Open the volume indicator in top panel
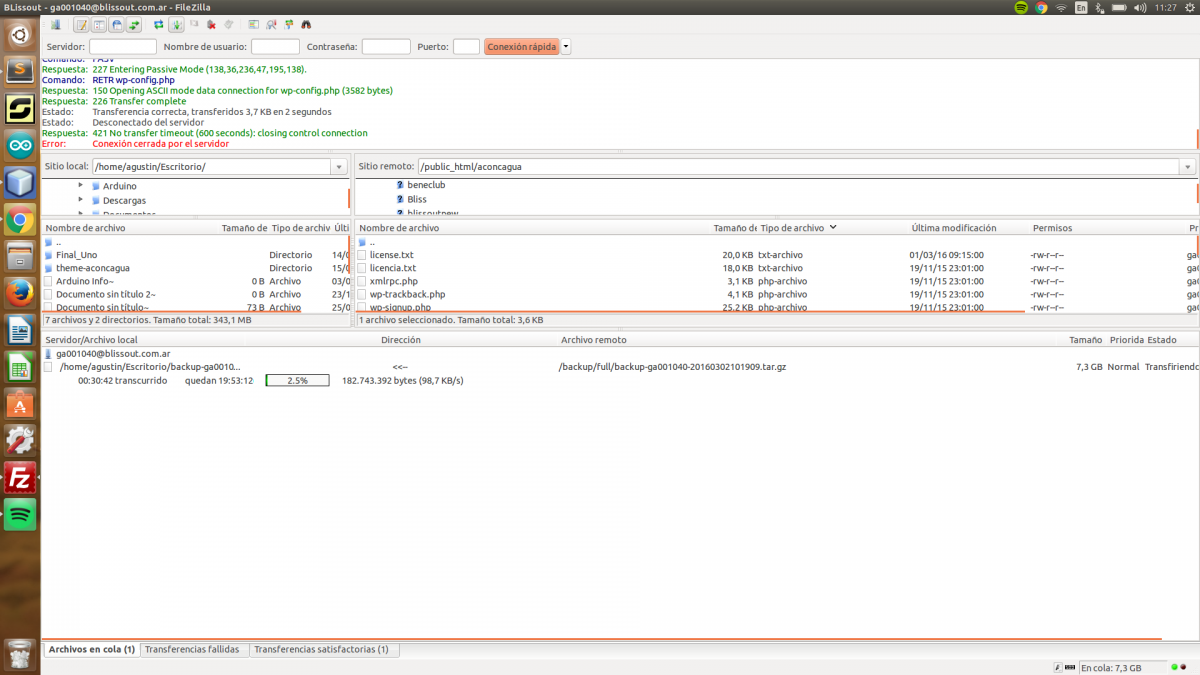Image resolution: width=1200 pixels, height=675 pixels. click(1139, 7)
